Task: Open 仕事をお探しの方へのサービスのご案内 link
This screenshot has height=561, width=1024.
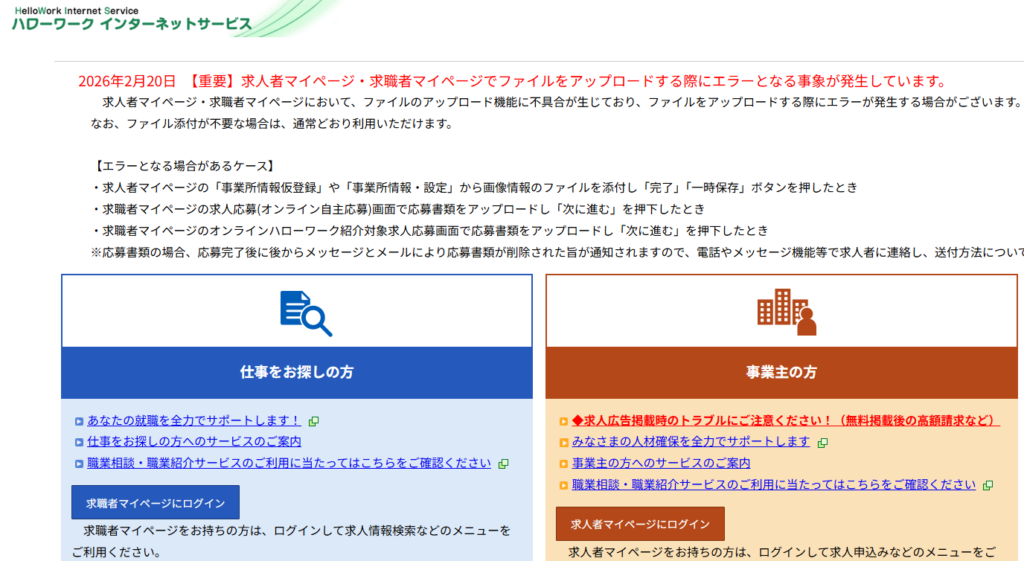Action: [194, 441]
